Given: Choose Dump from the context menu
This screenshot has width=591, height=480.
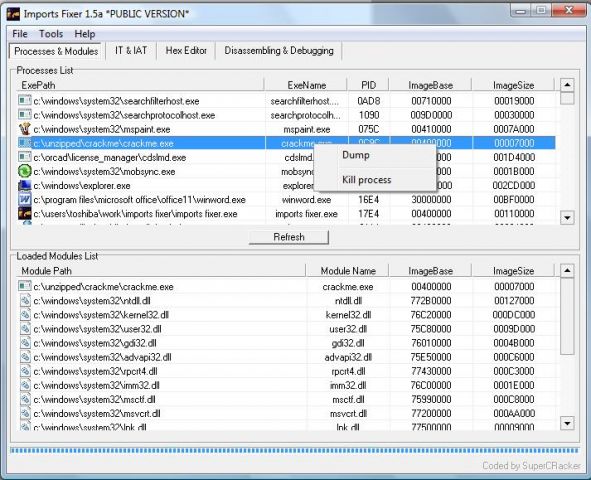Looking at the screenshot, I should click(x=355, y=155).
